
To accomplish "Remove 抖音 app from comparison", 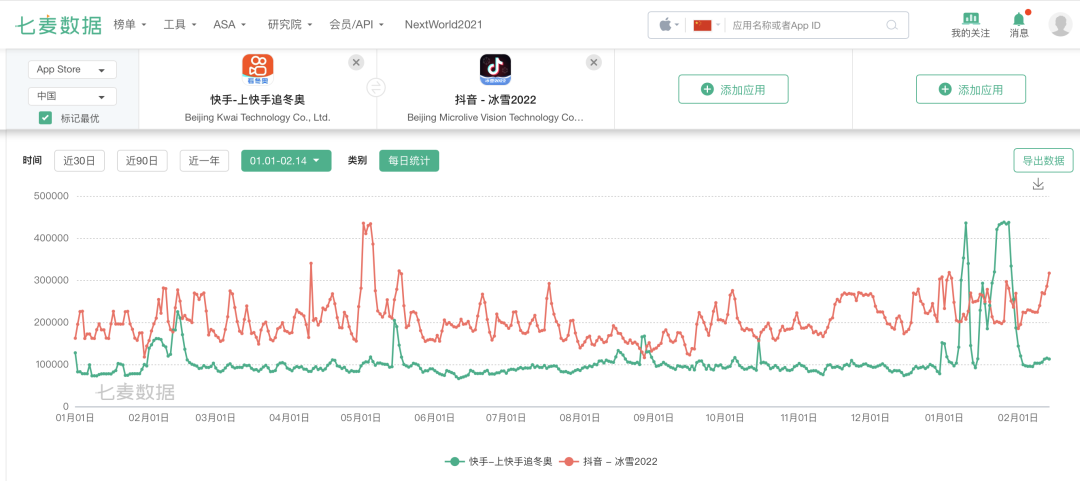I will point(593,62).
